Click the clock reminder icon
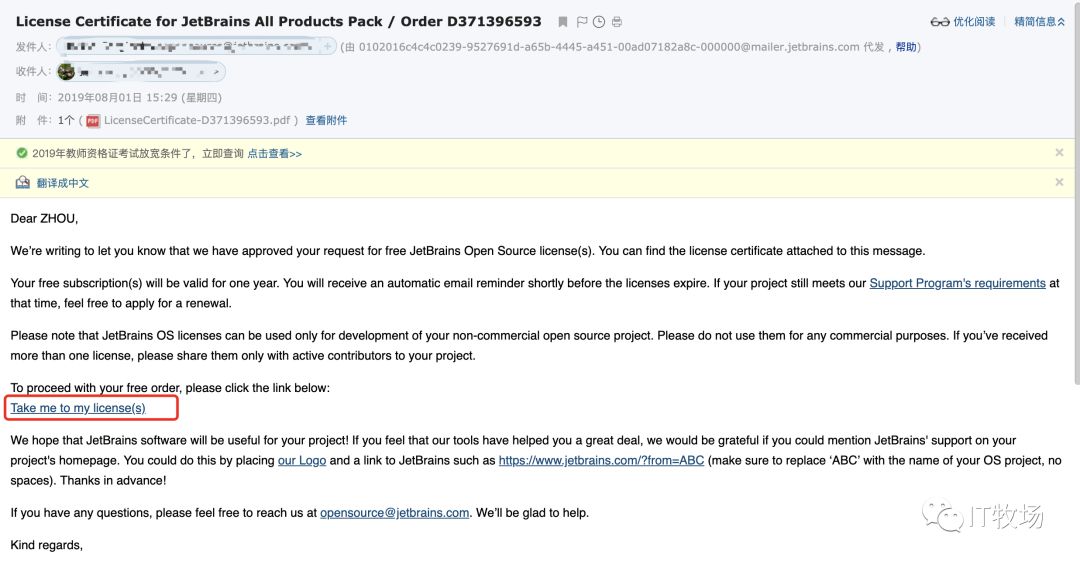 [599, 22]
